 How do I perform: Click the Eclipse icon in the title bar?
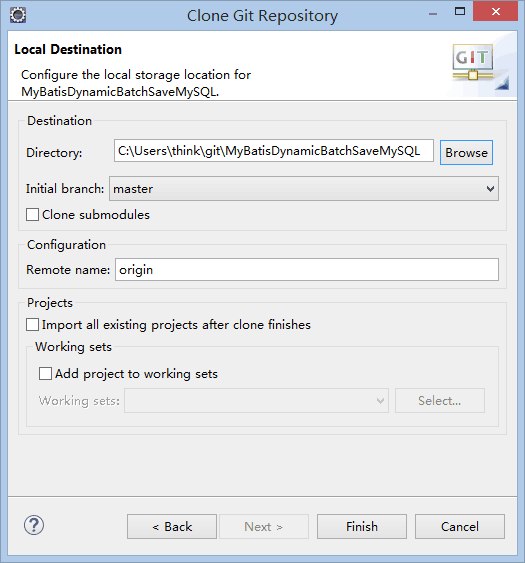[18, 15]
